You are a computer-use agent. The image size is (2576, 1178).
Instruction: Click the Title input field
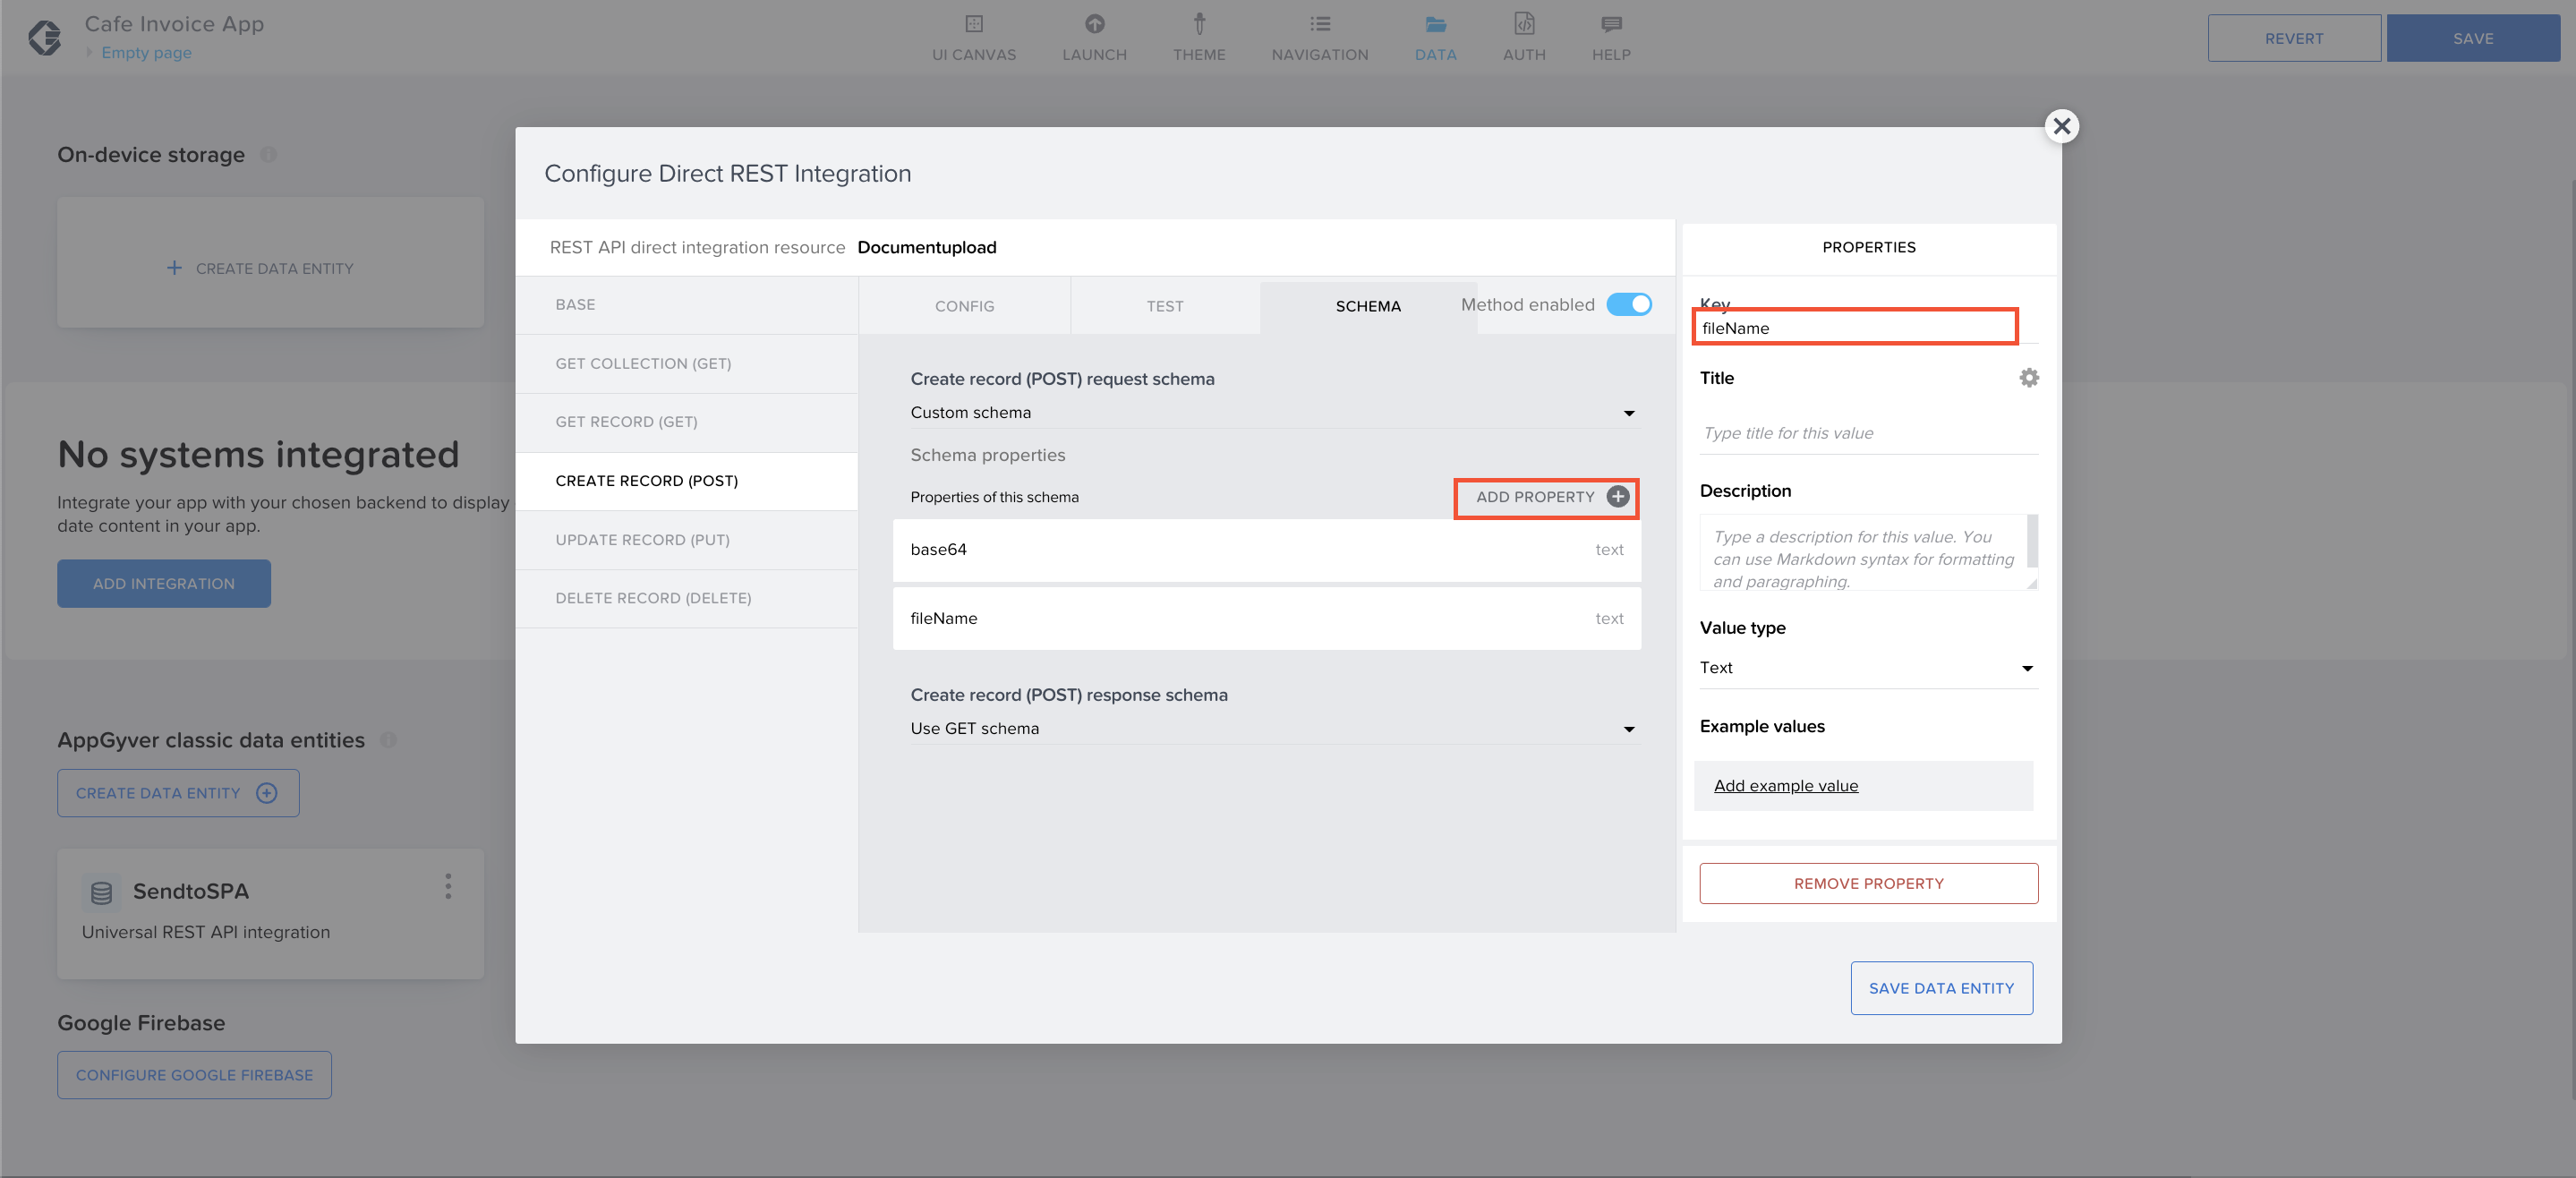(x=1867, y=433)
